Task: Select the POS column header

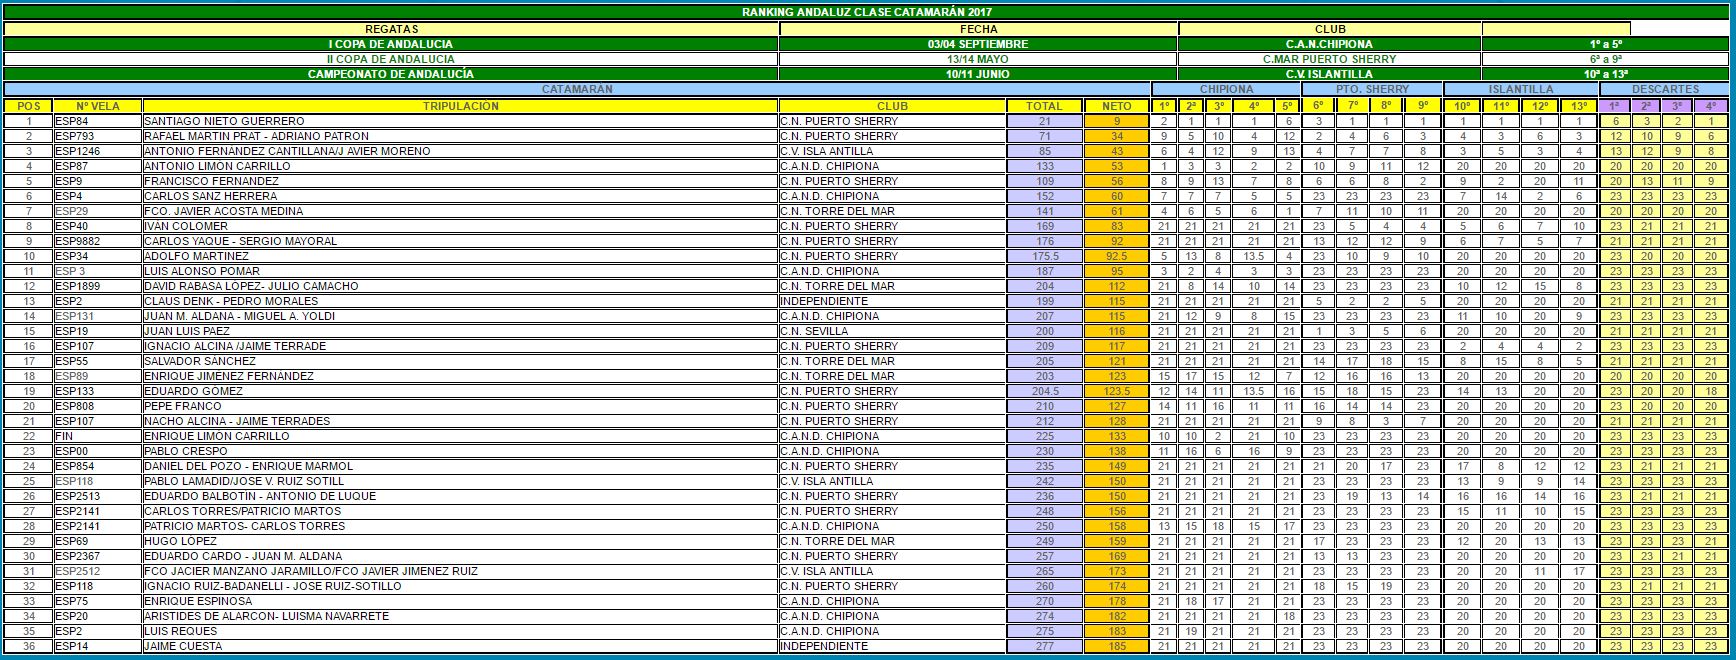Action: tap(29, 106)
